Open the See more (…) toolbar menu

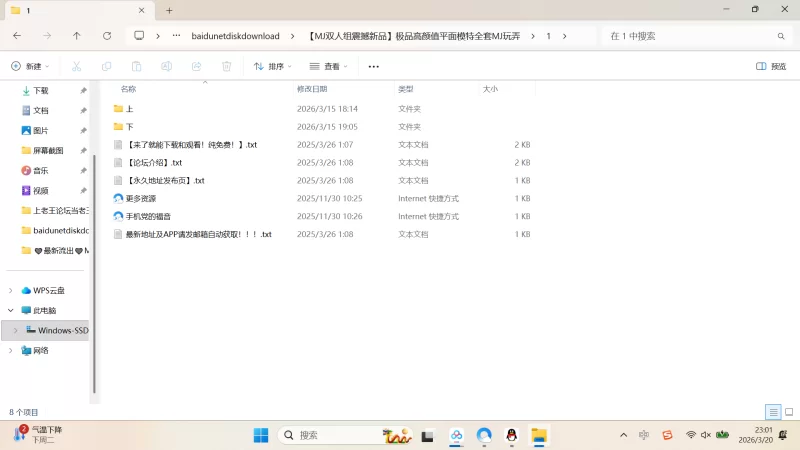374,66
